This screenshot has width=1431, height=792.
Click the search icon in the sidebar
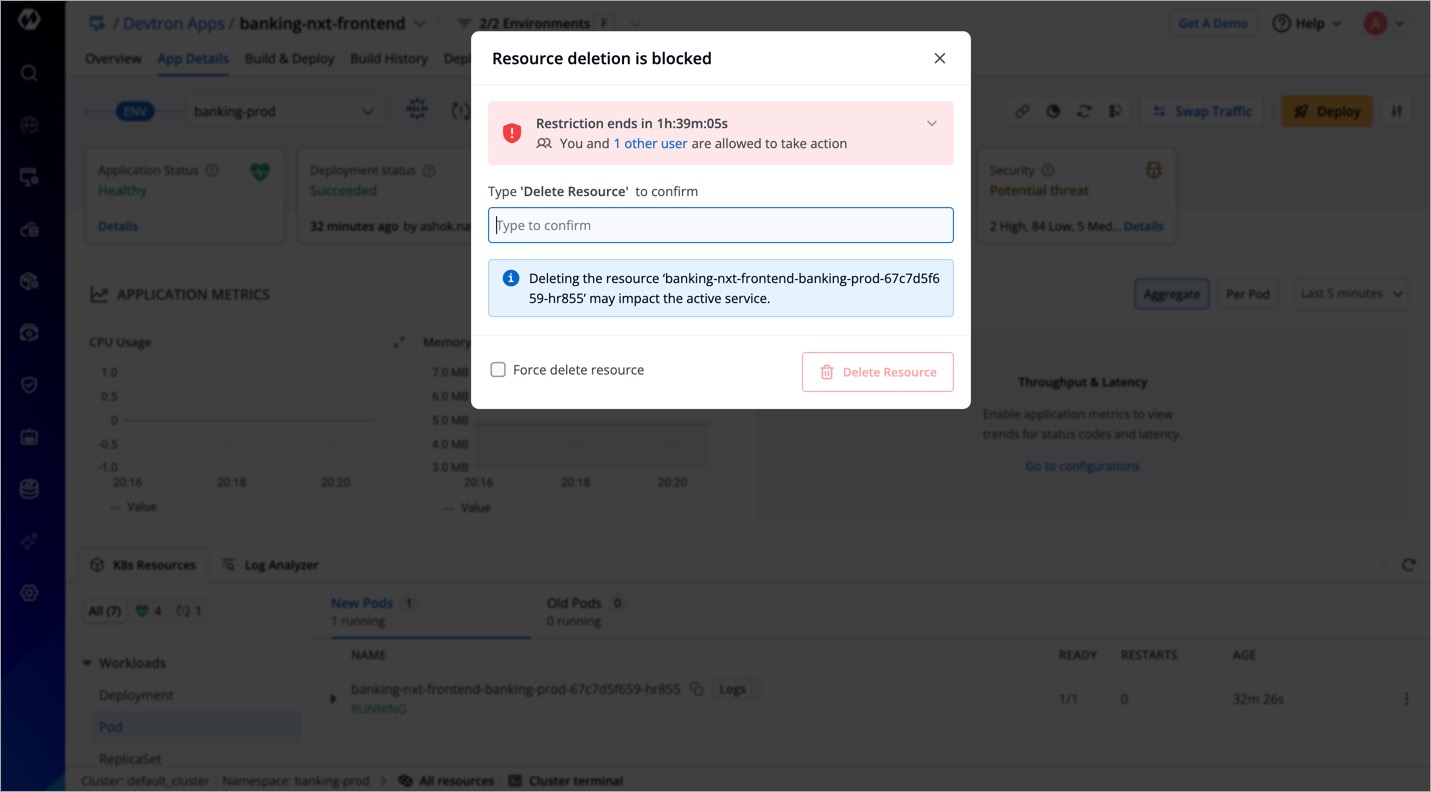[29, 73]
